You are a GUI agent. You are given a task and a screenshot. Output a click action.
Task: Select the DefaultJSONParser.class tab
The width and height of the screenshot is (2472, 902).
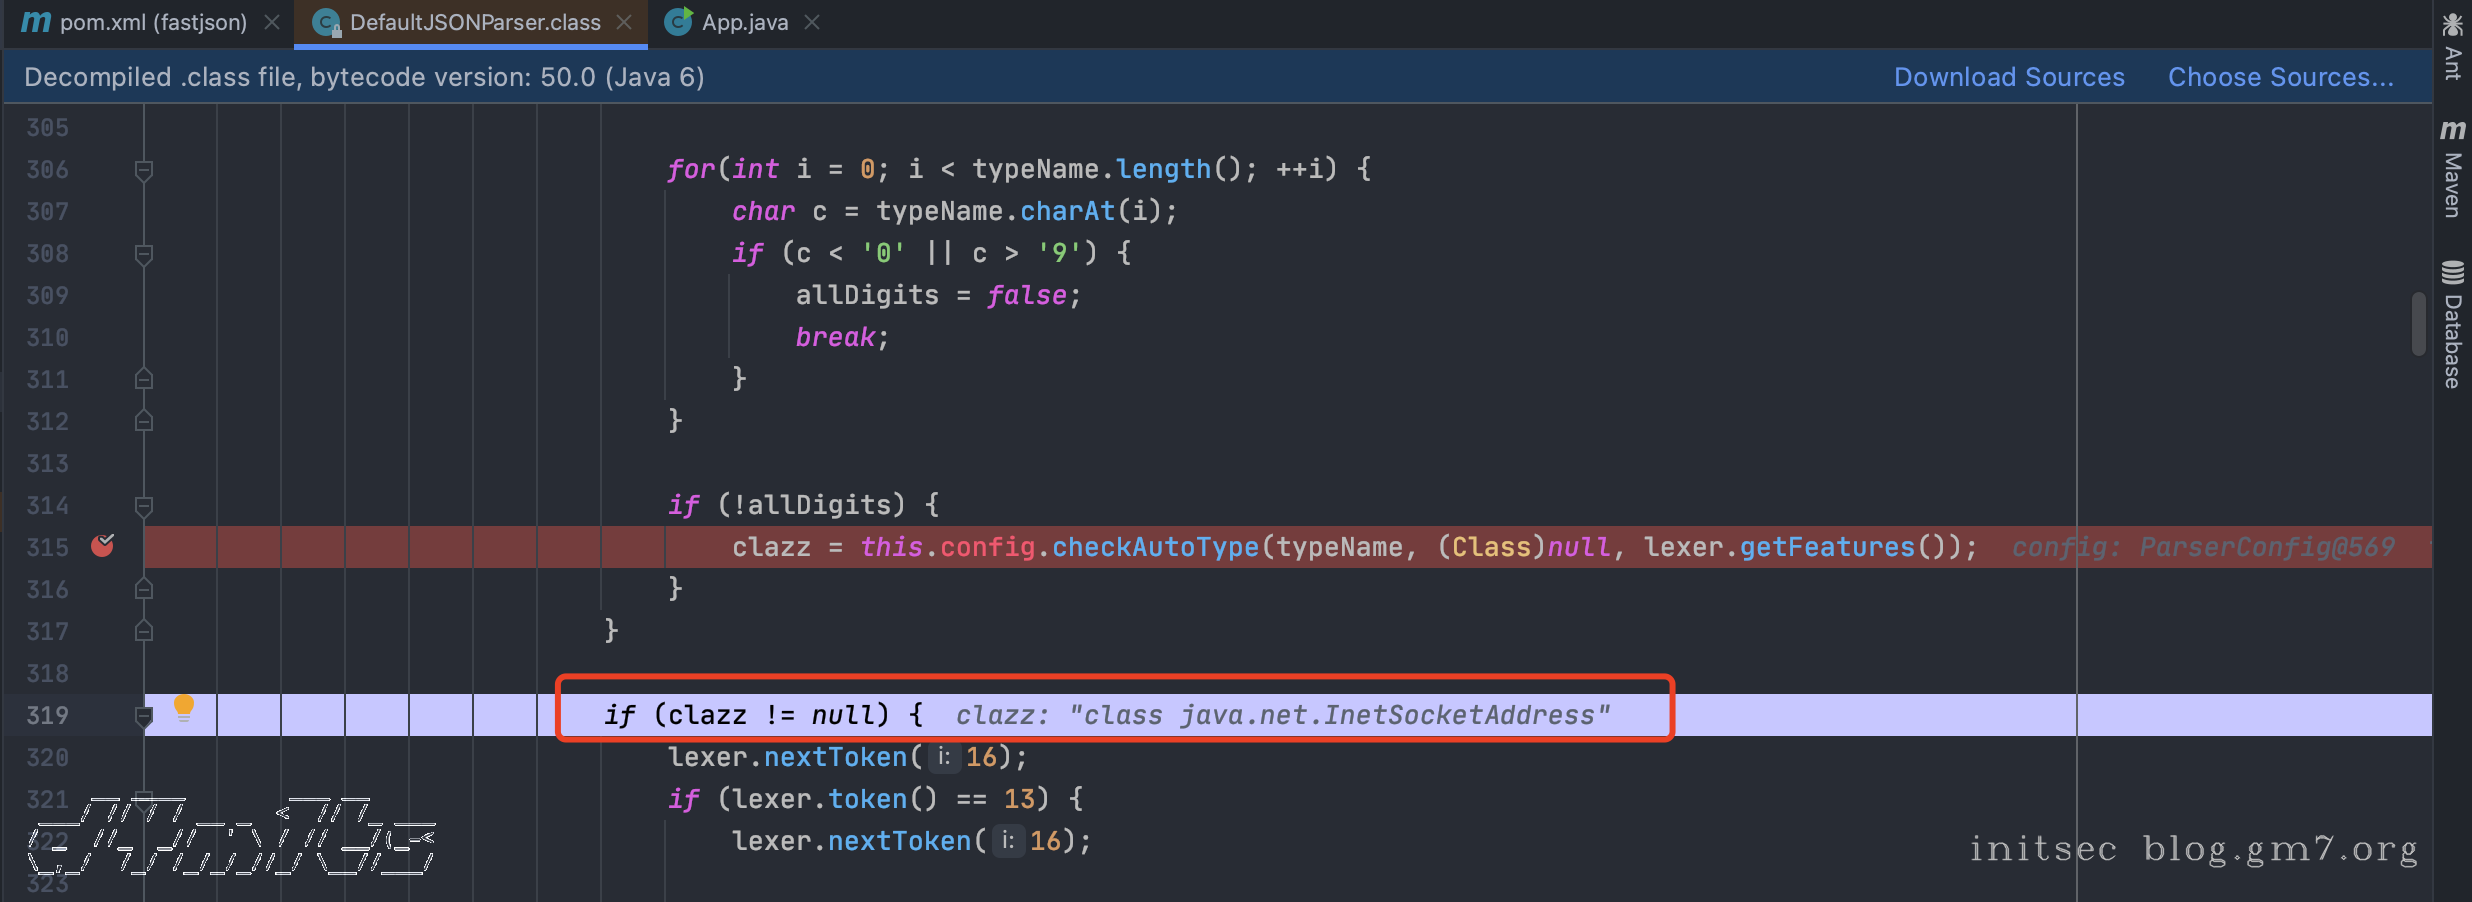[474, 22]
